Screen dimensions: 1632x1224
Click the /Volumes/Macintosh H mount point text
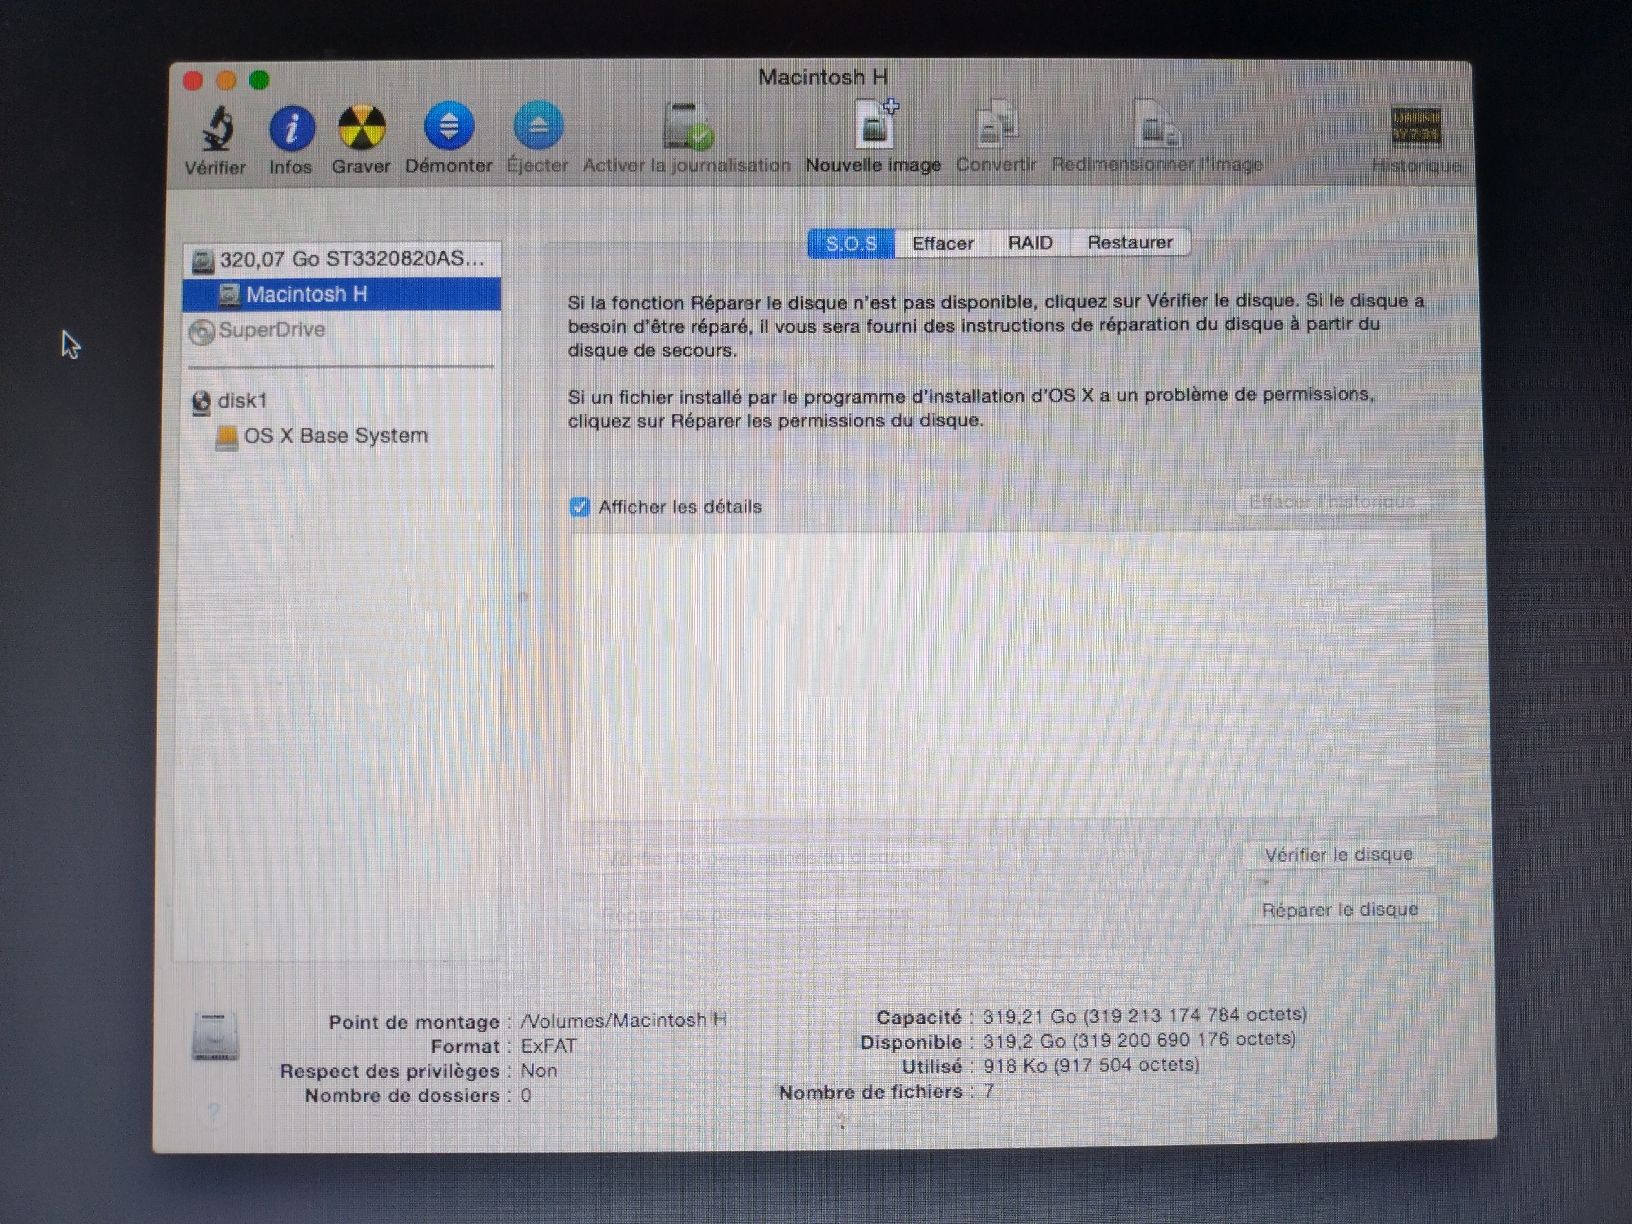coord(624,1021)
